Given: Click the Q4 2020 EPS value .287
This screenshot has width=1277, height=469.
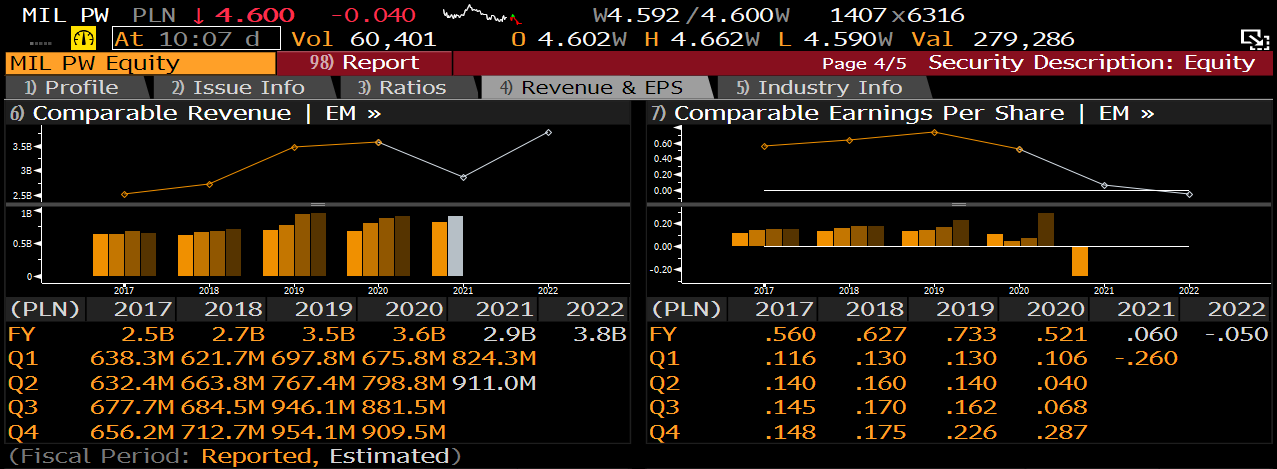Looking at the screenshot, I should (1061, 432).
